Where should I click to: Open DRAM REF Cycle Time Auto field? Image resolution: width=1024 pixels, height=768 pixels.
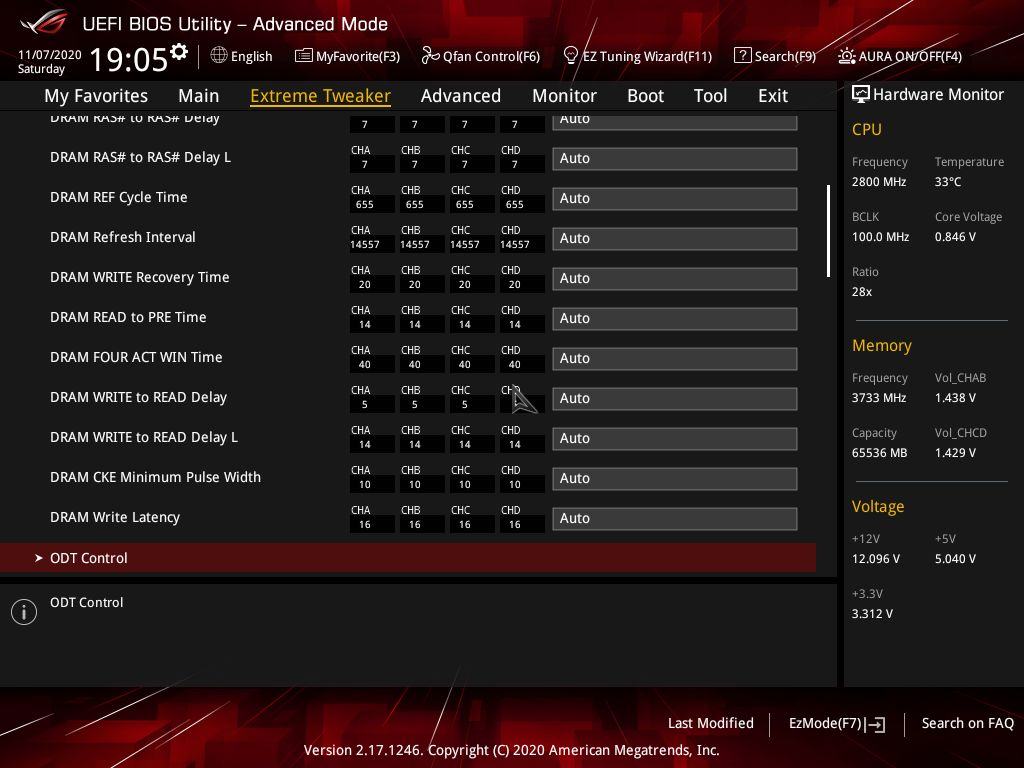pos(675,199)
